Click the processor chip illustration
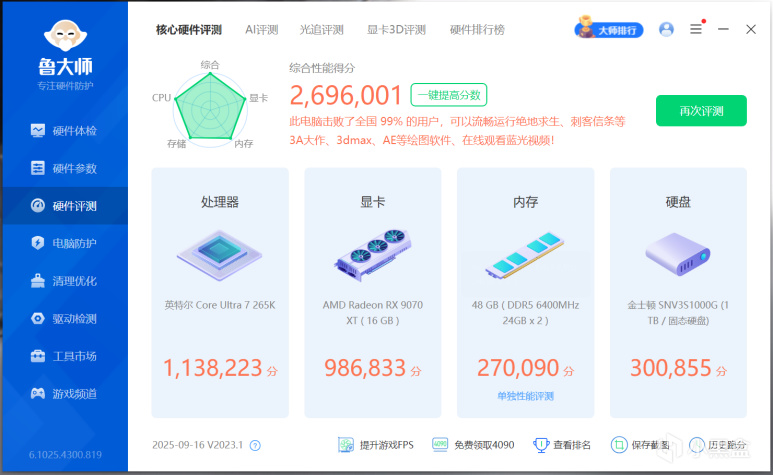The height and width of the screenshot is (475, 773). pyautogui.click(x=219, y=256)
